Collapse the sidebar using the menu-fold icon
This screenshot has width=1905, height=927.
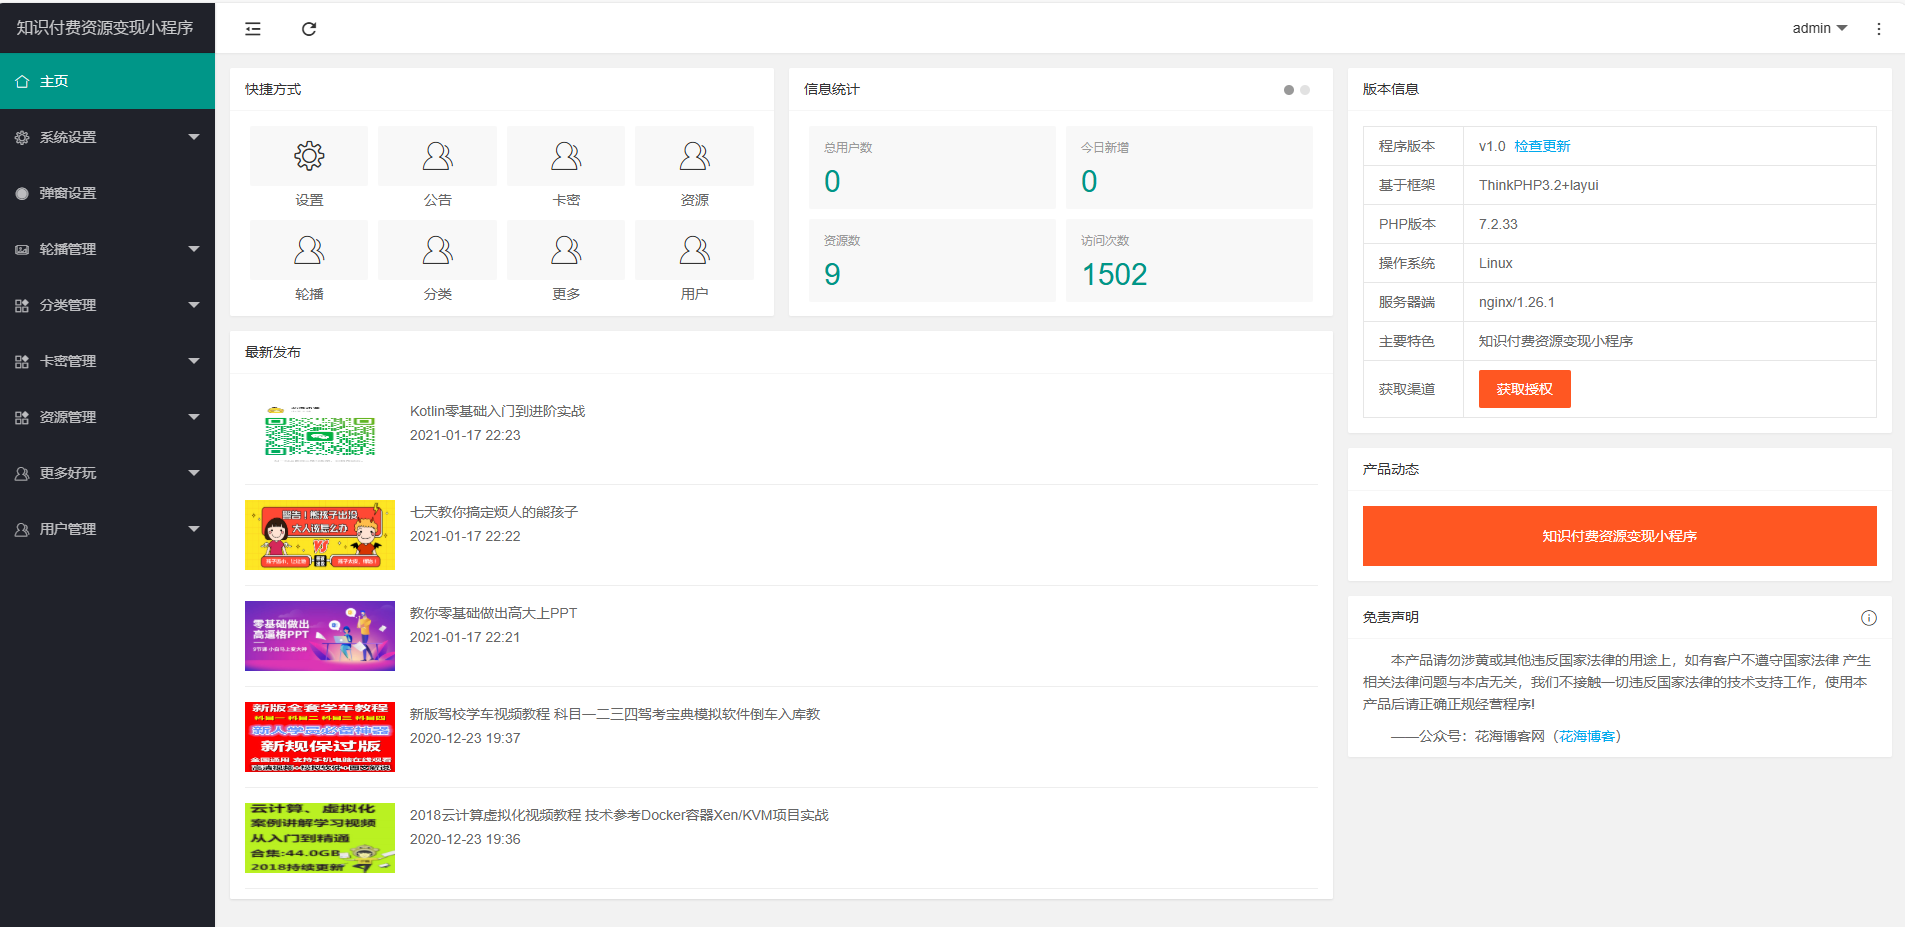(x=253, y=29)
